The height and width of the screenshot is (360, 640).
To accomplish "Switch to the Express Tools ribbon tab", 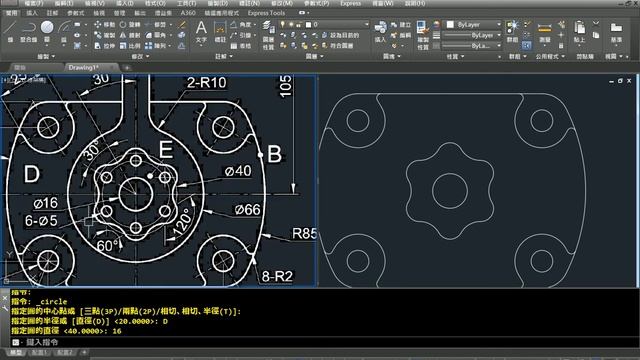I will coord(266,13).
